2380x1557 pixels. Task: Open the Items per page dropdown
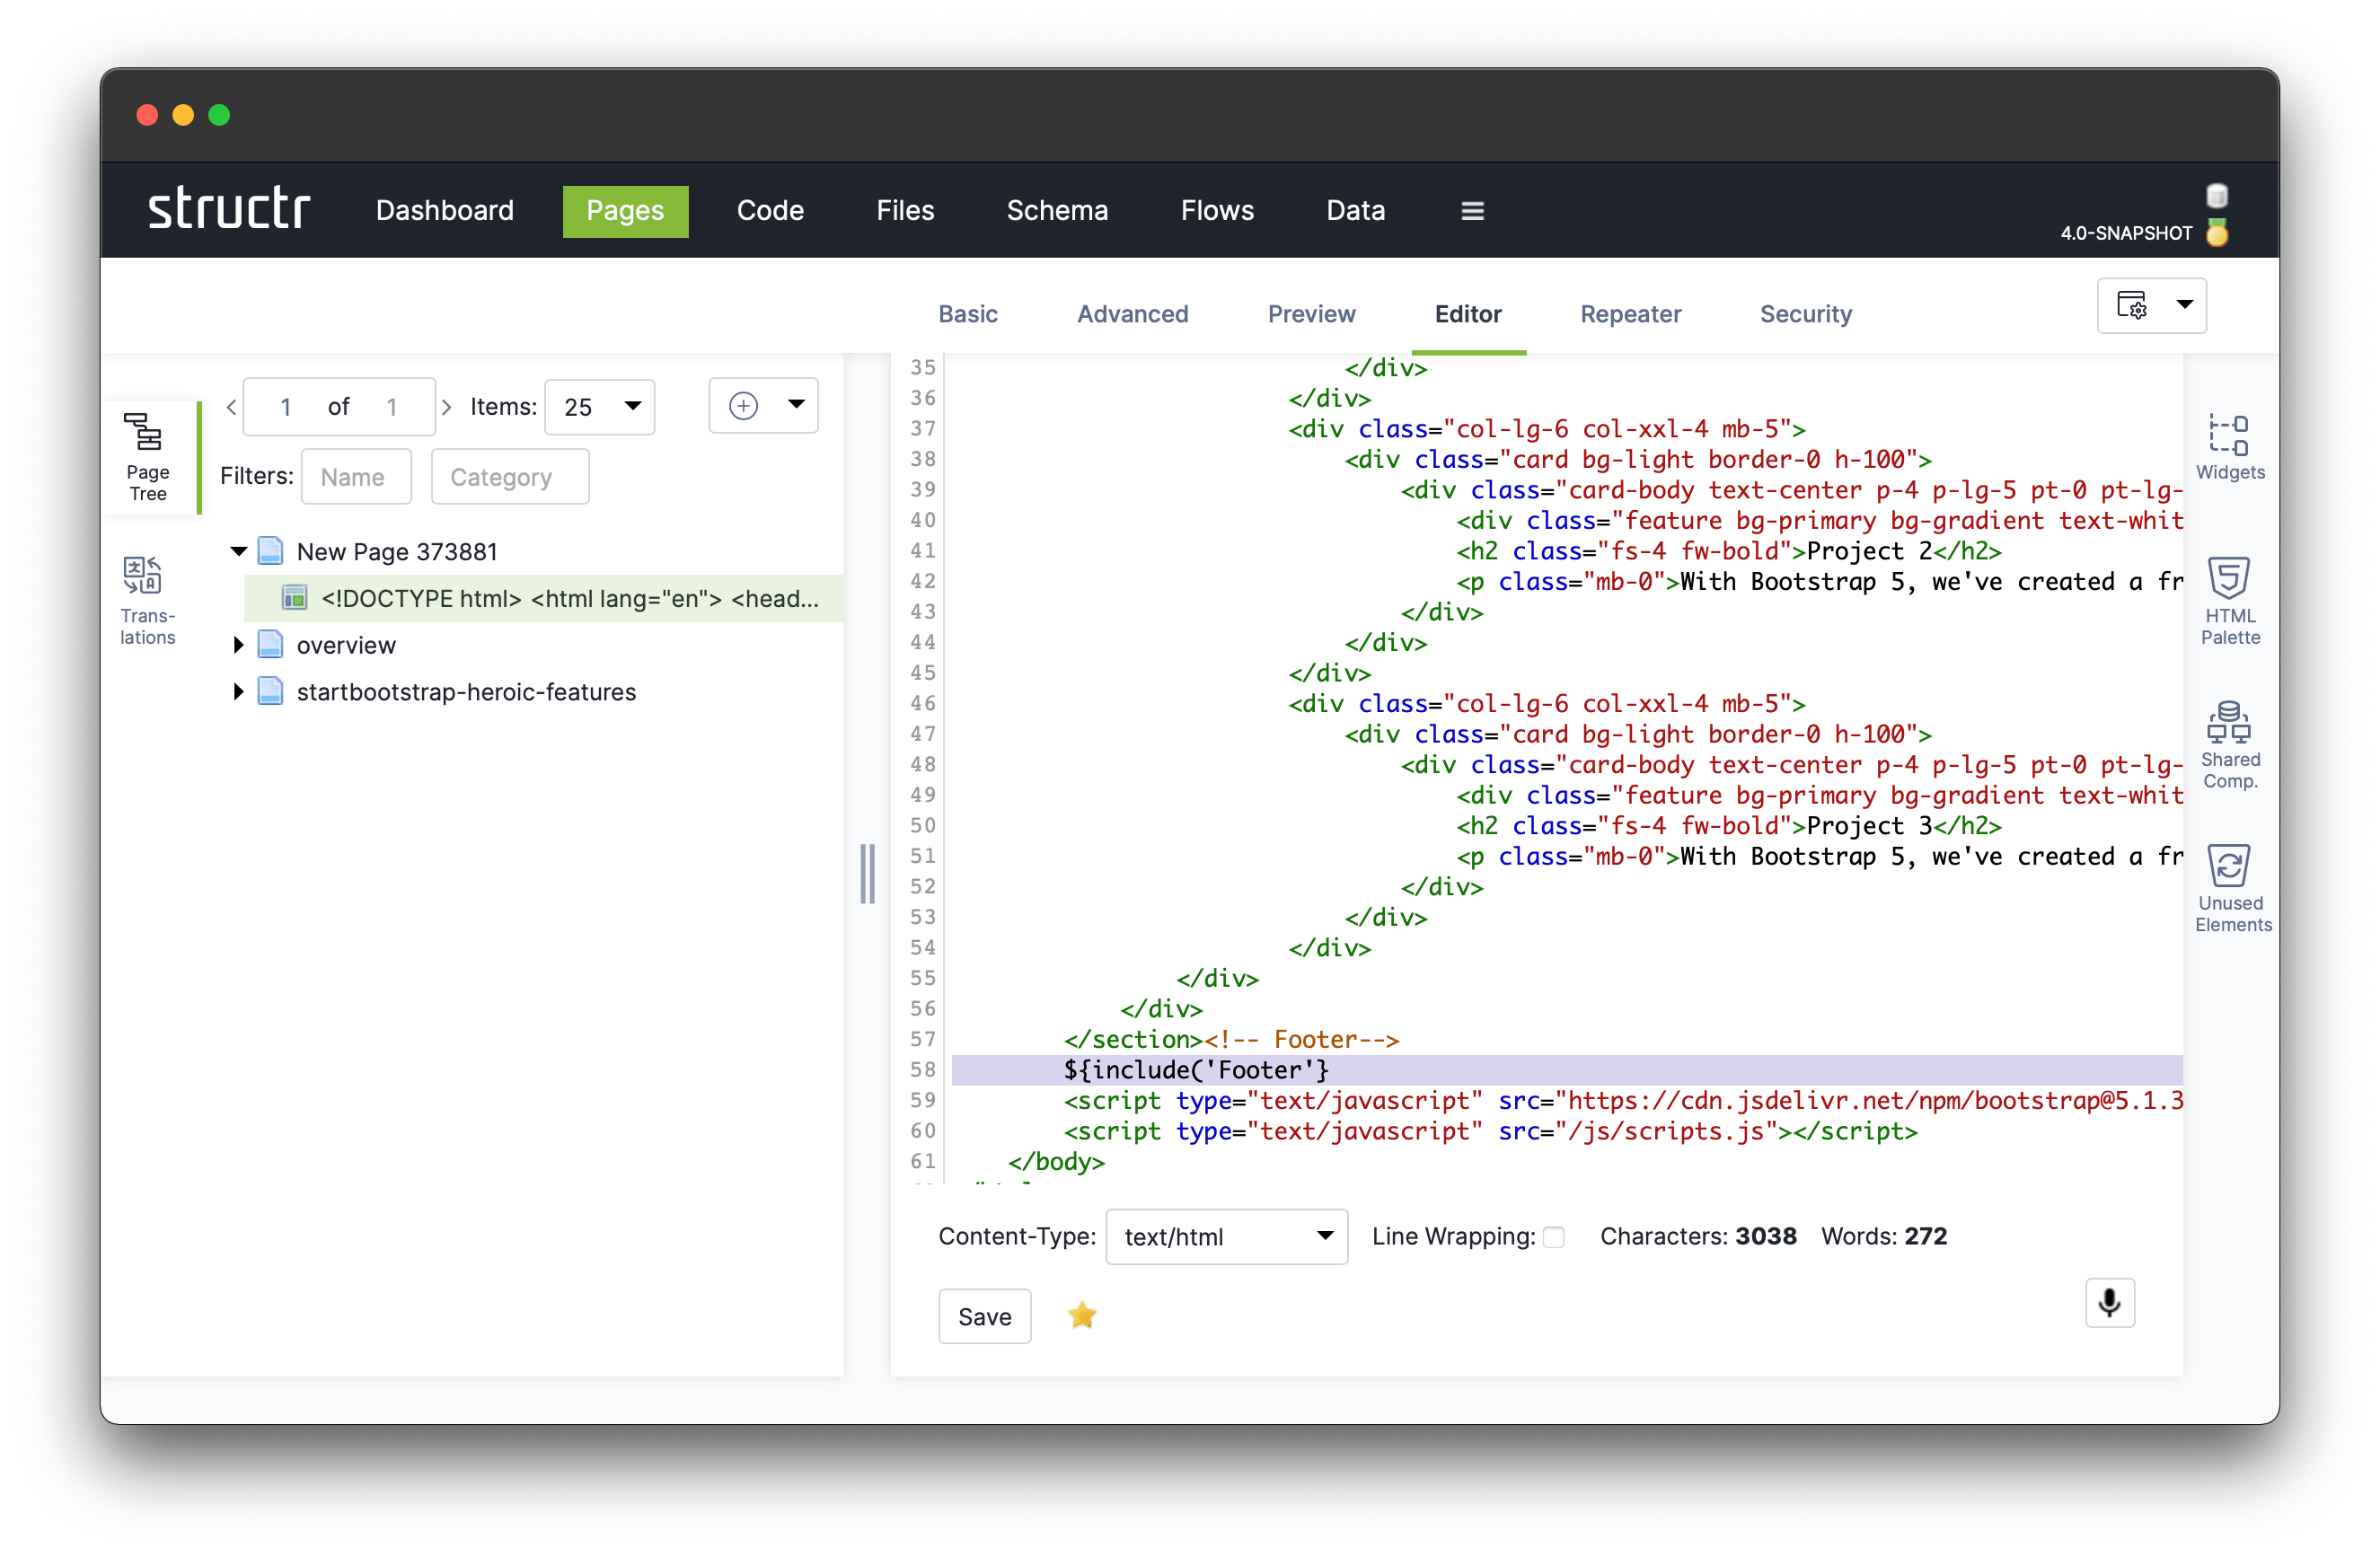click(600, 407)
